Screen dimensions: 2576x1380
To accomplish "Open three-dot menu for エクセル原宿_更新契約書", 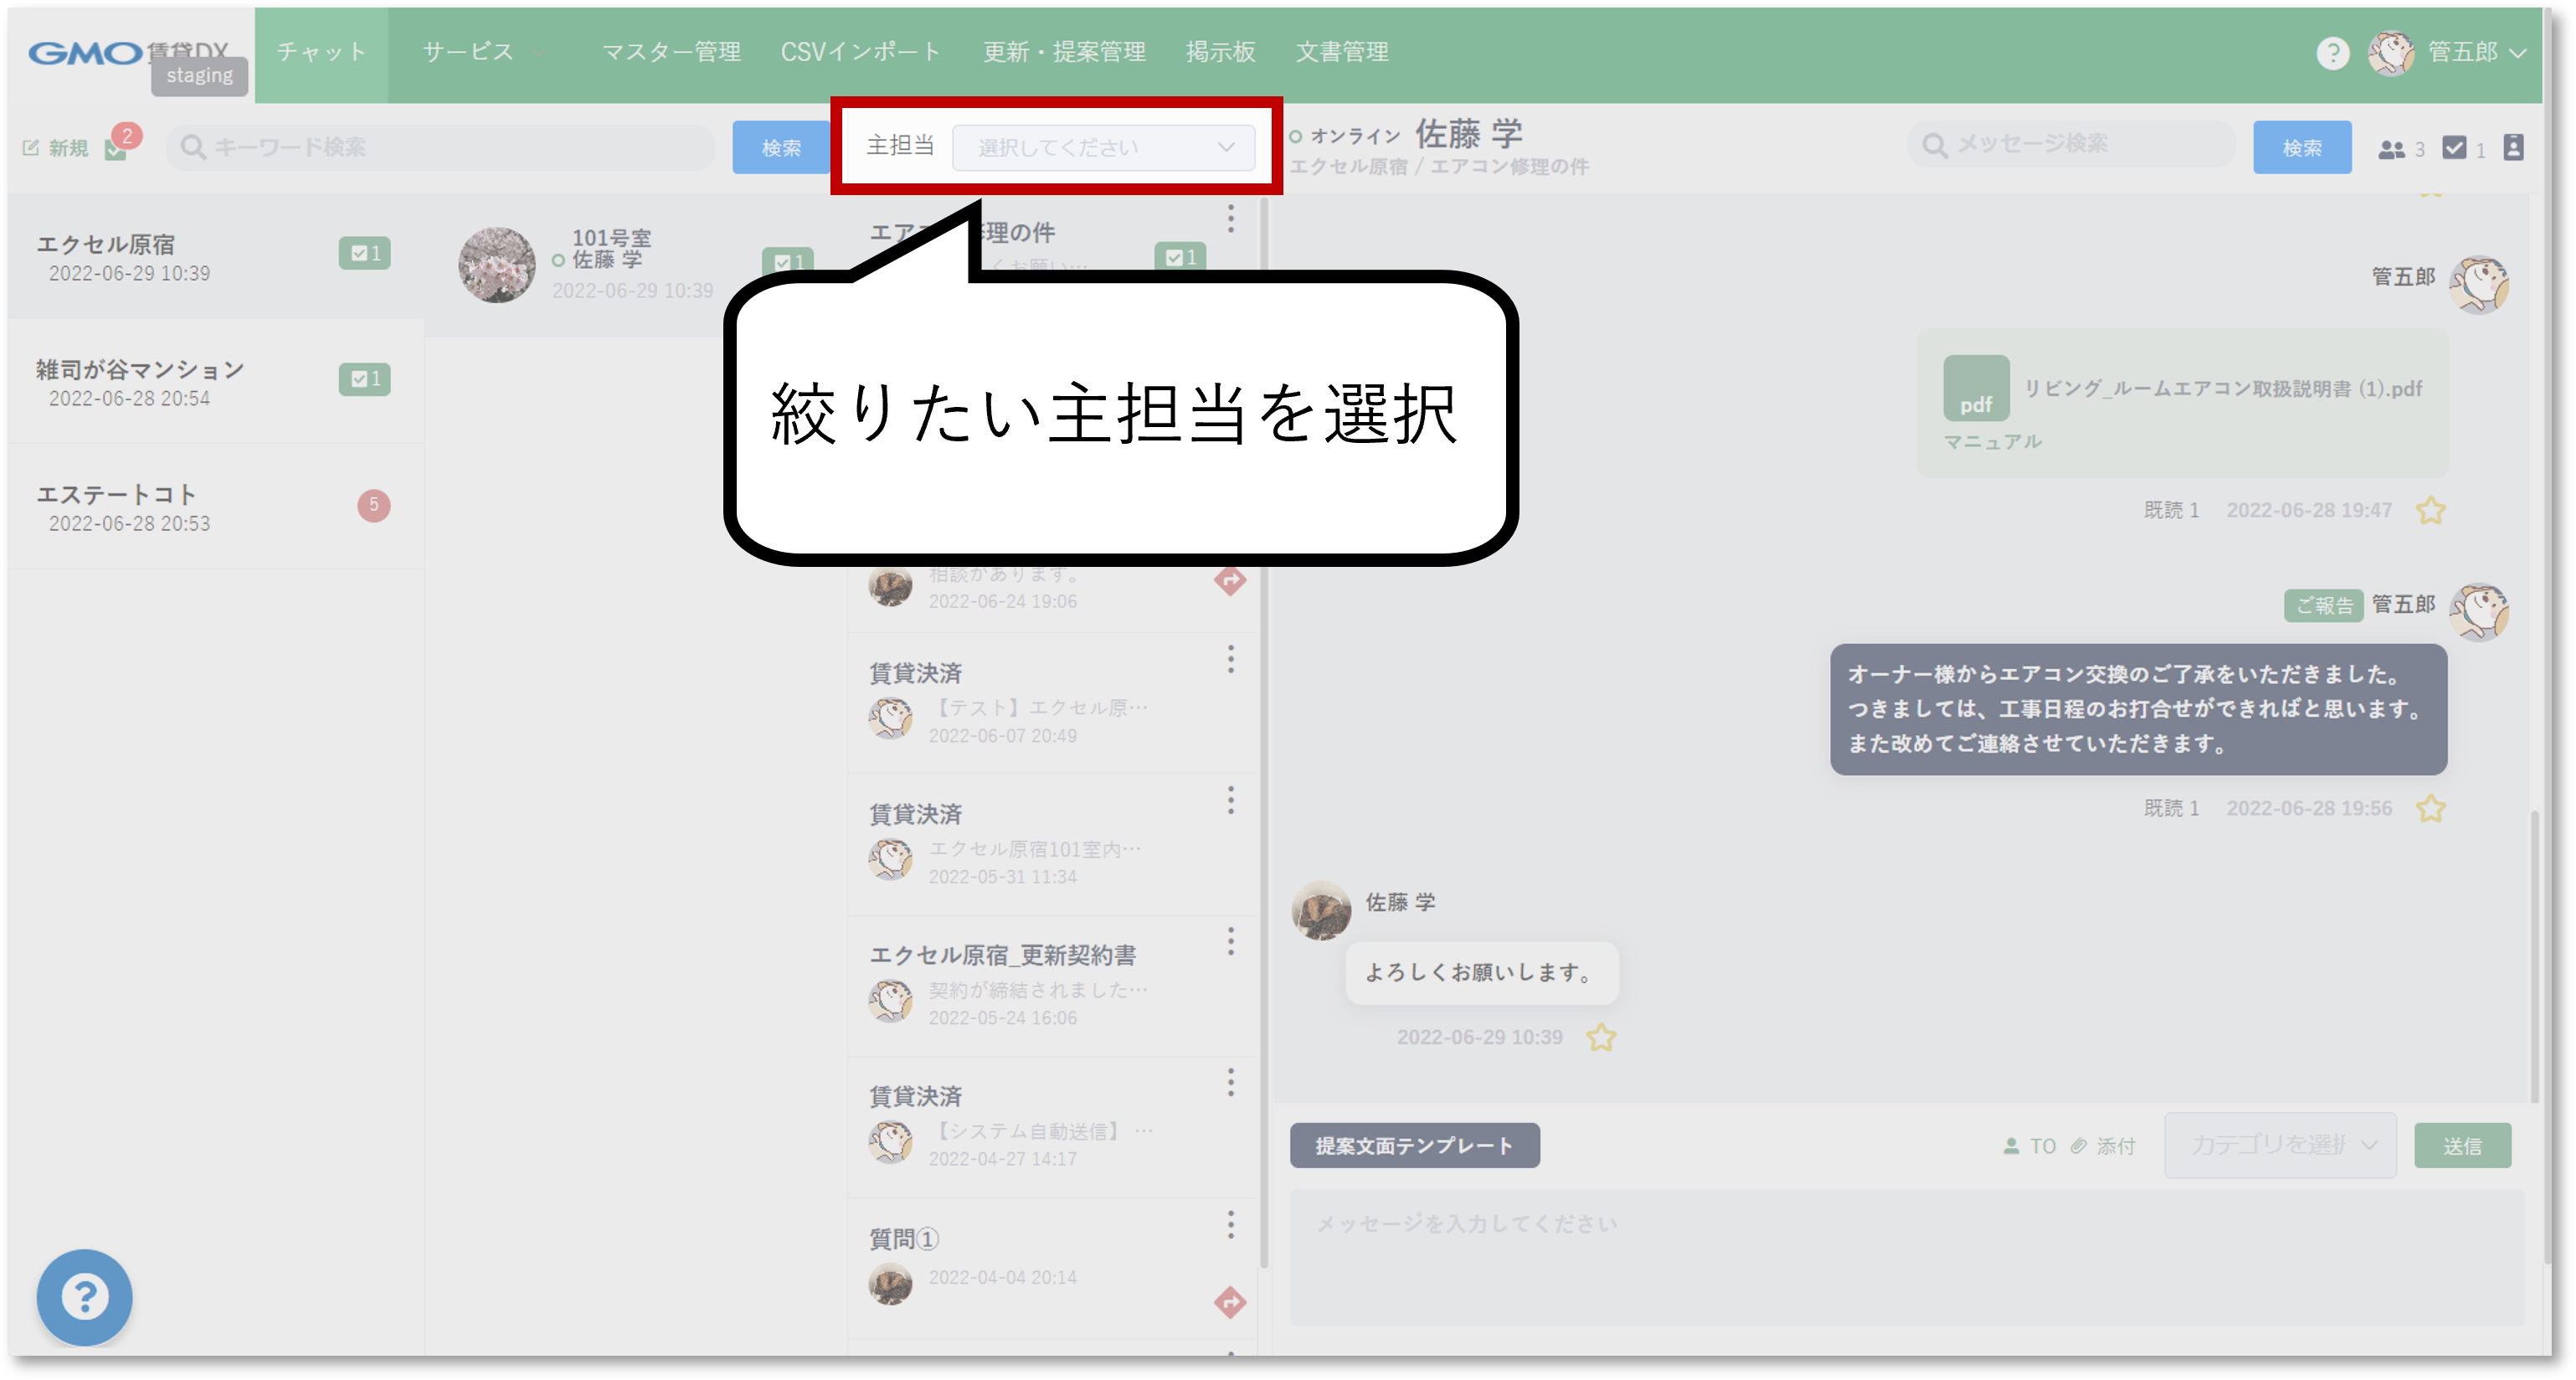I will coord(1231,941).
